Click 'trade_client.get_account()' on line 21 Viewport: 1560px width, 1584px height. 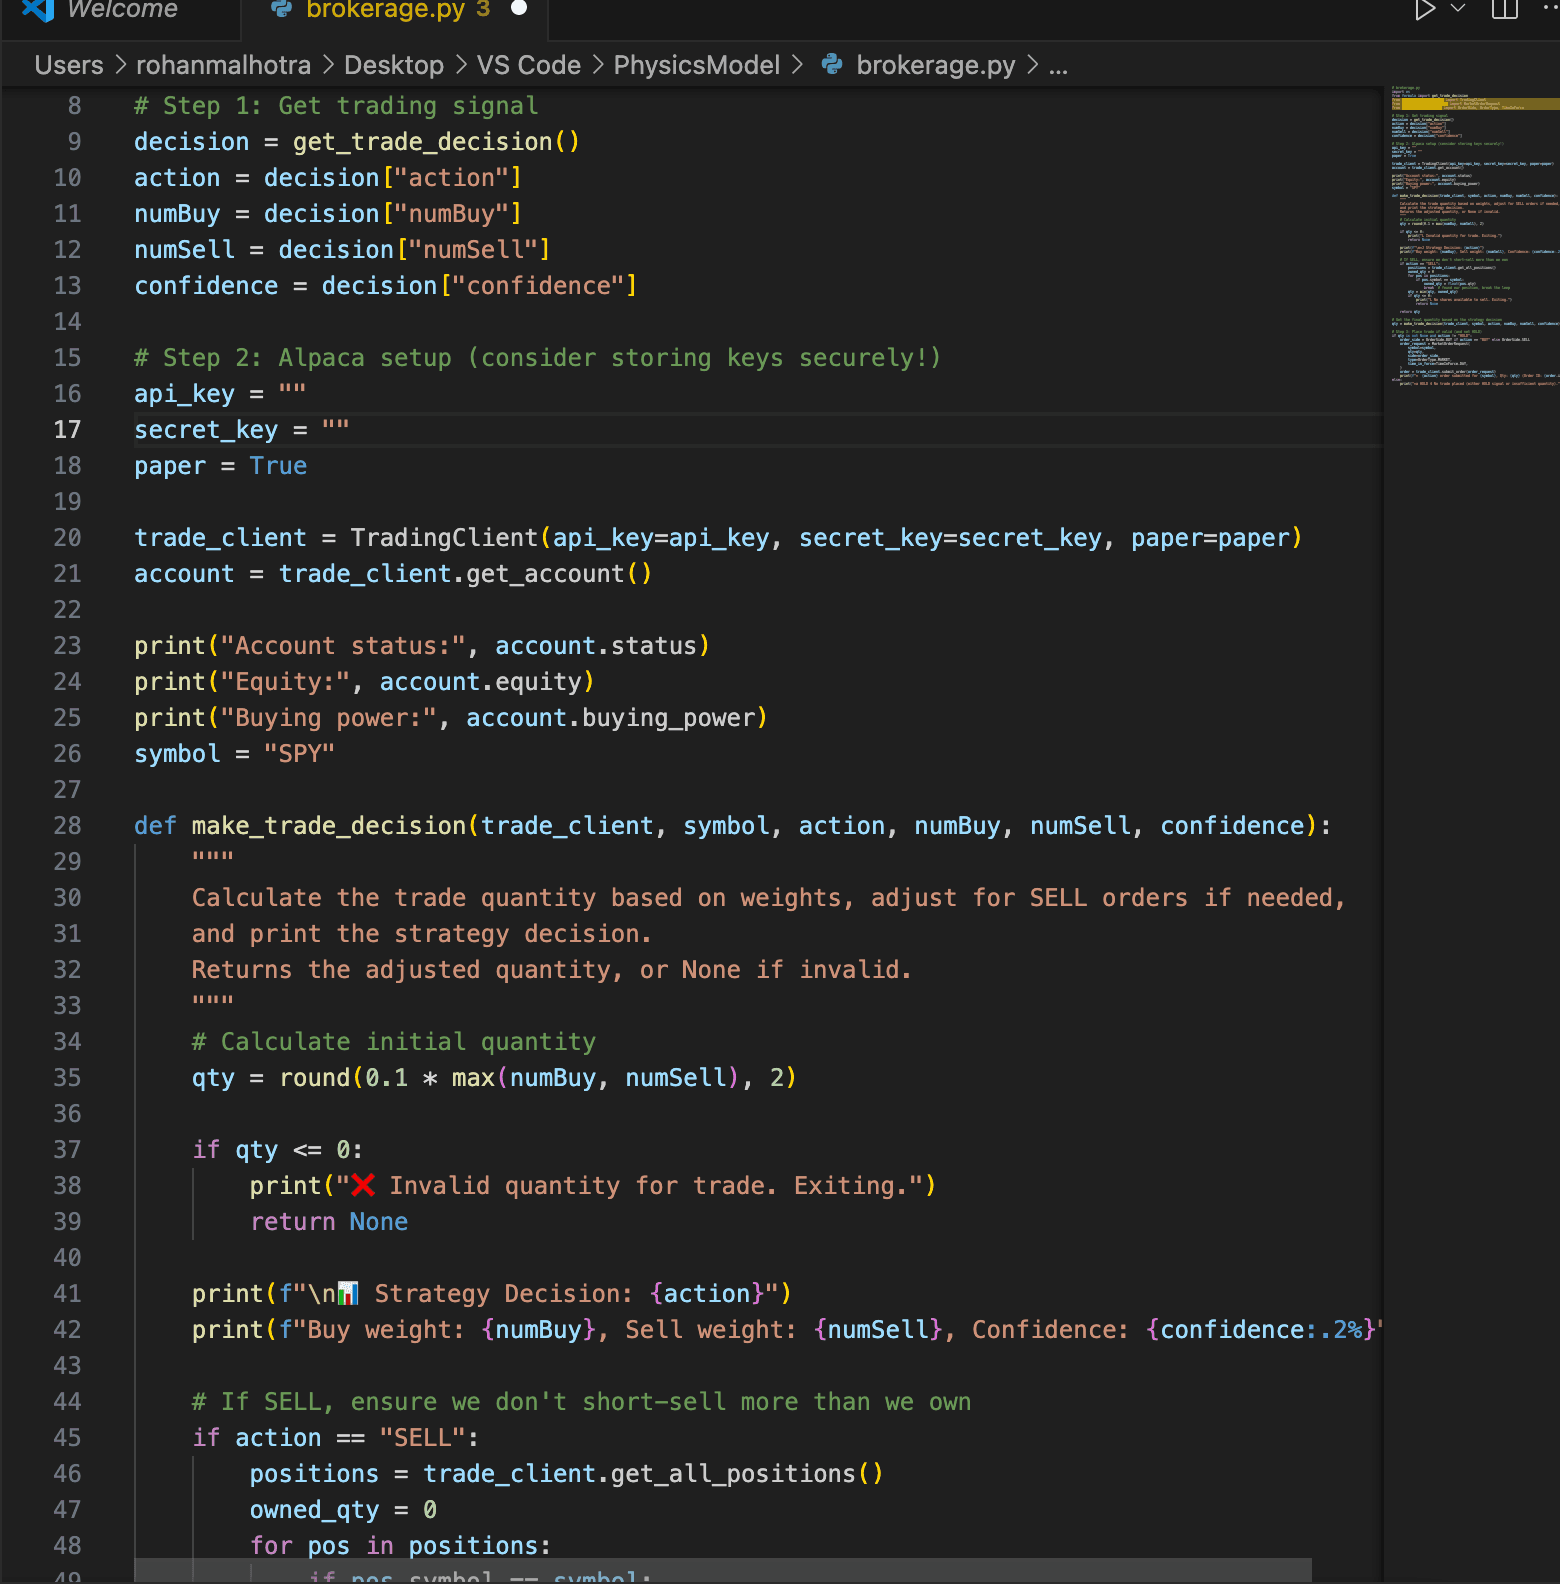pyautogui.click(x=465, y=574)
